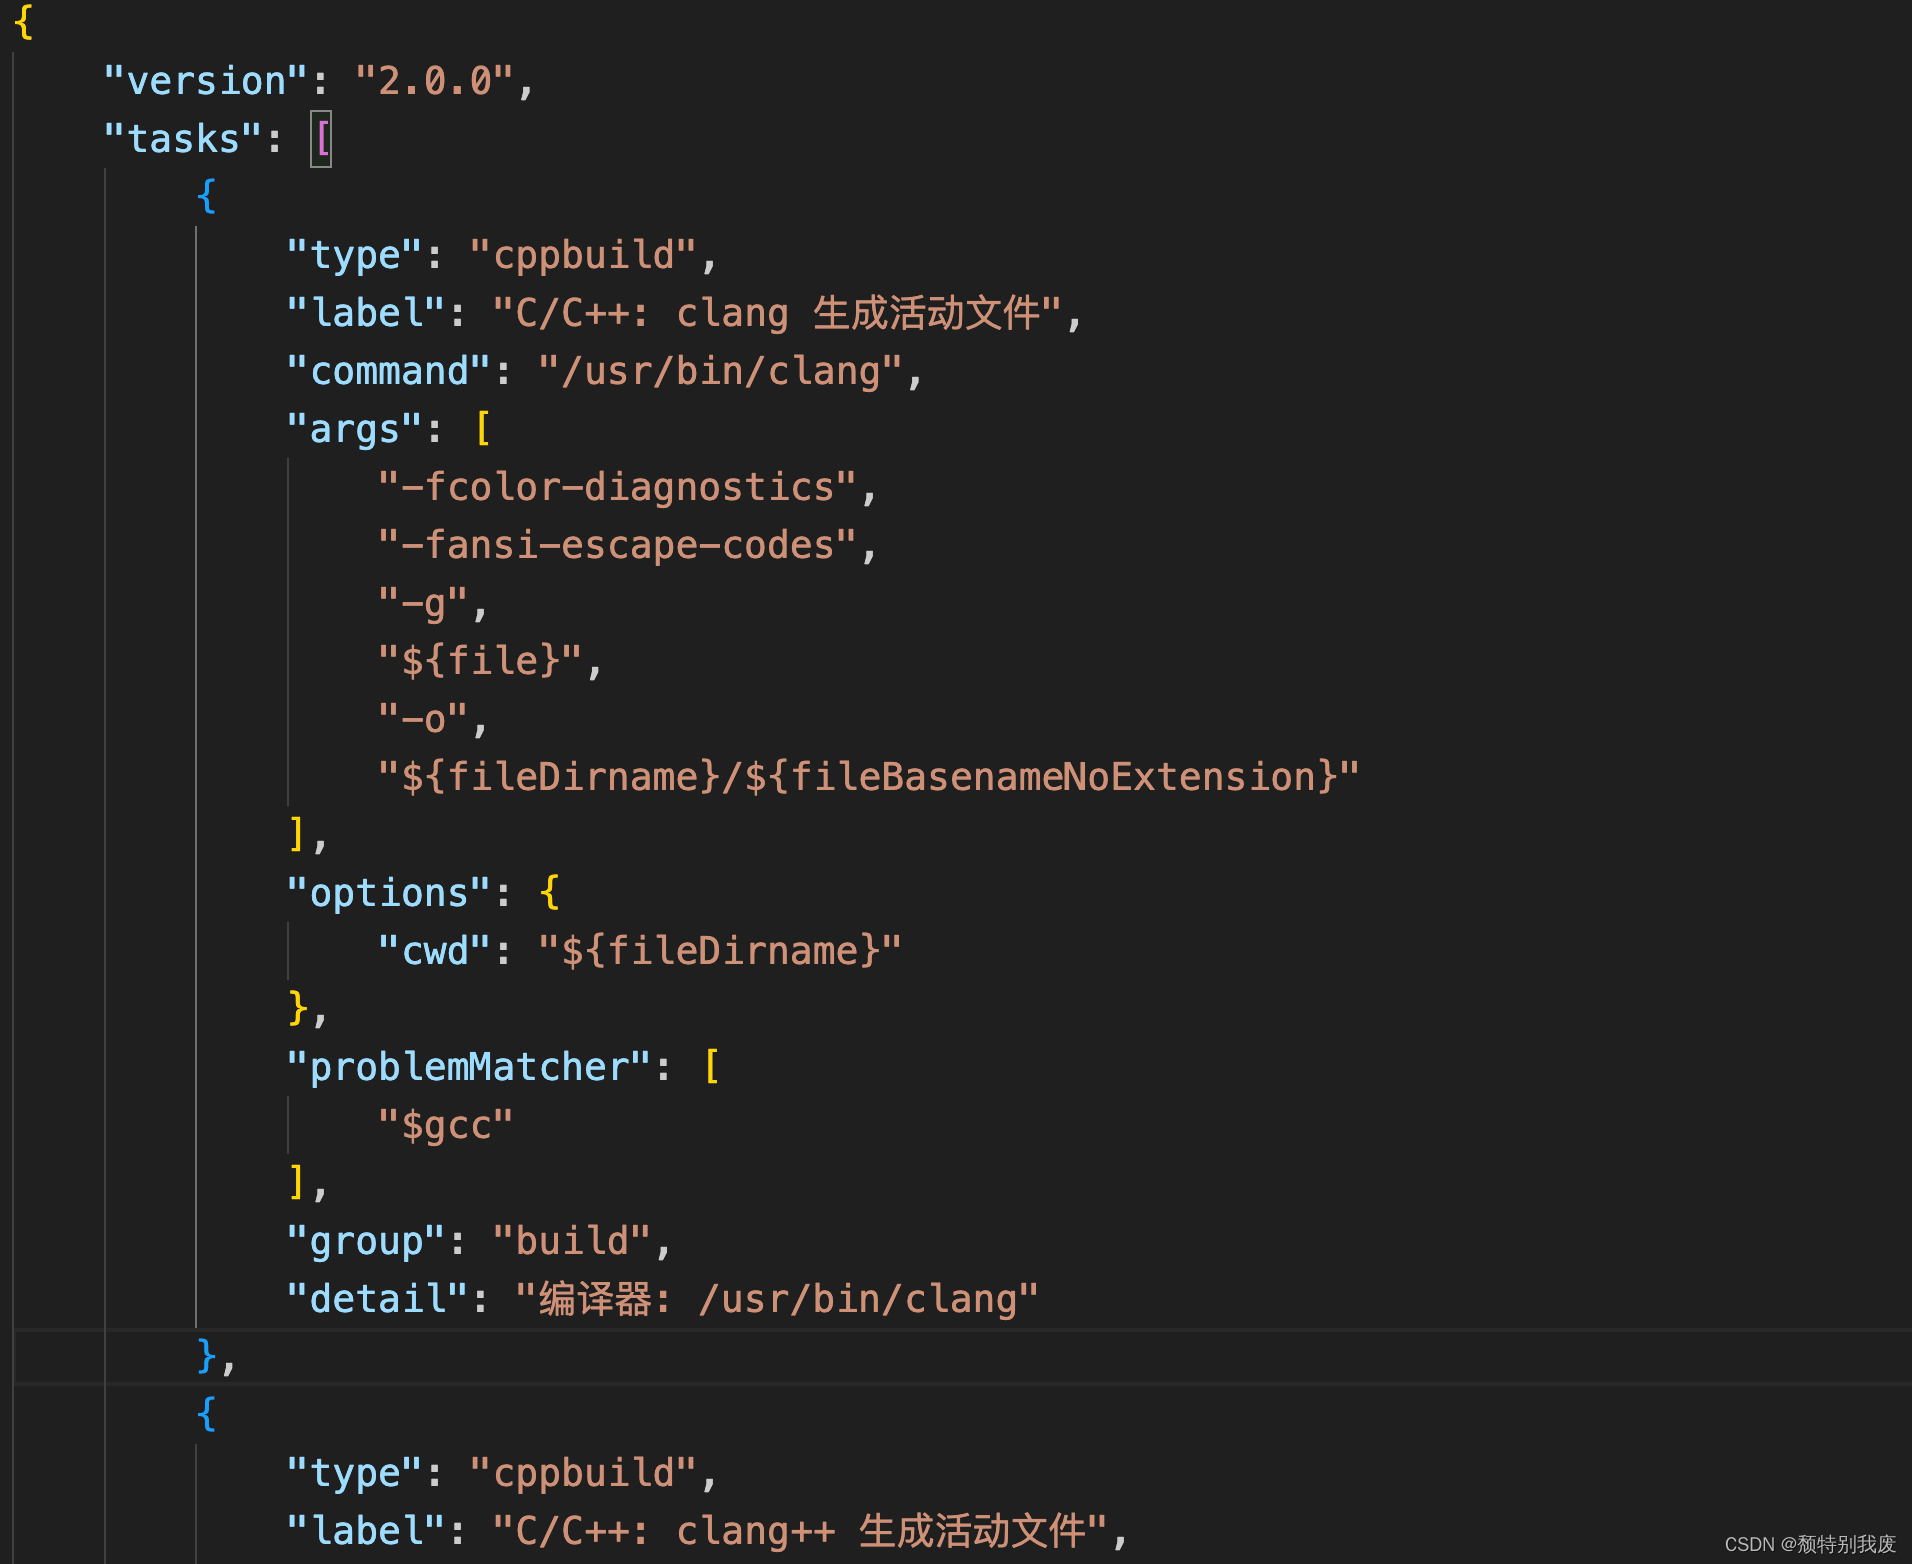Click the yellow problemMatcher opening bracket
Viewport: 1912px width, 1564px height.
(712, 1067)
